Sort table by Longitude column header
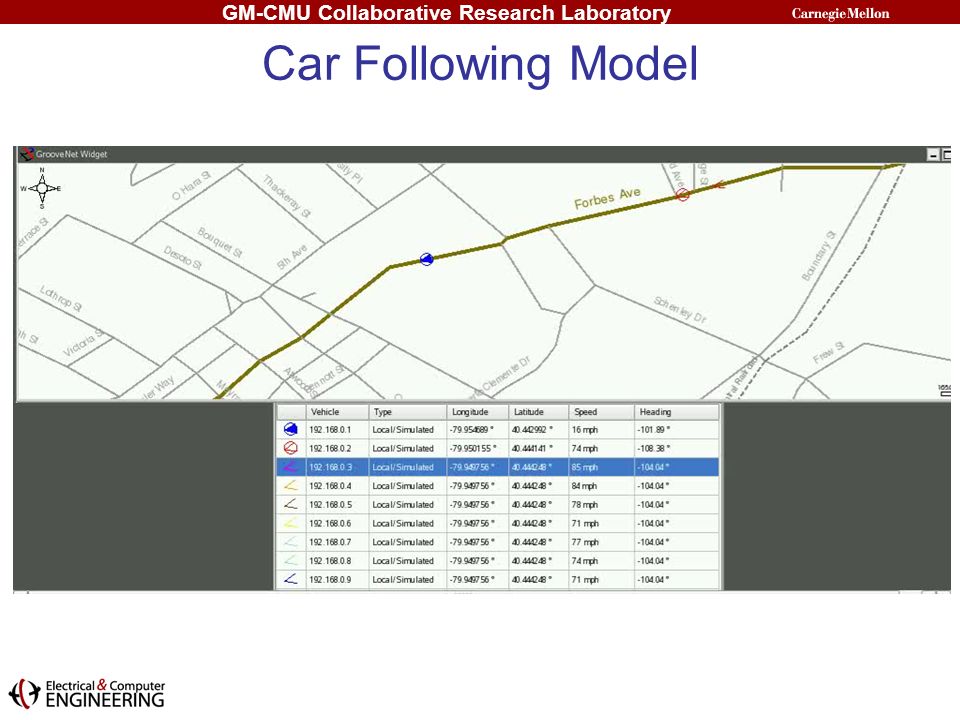 (478, 412)
